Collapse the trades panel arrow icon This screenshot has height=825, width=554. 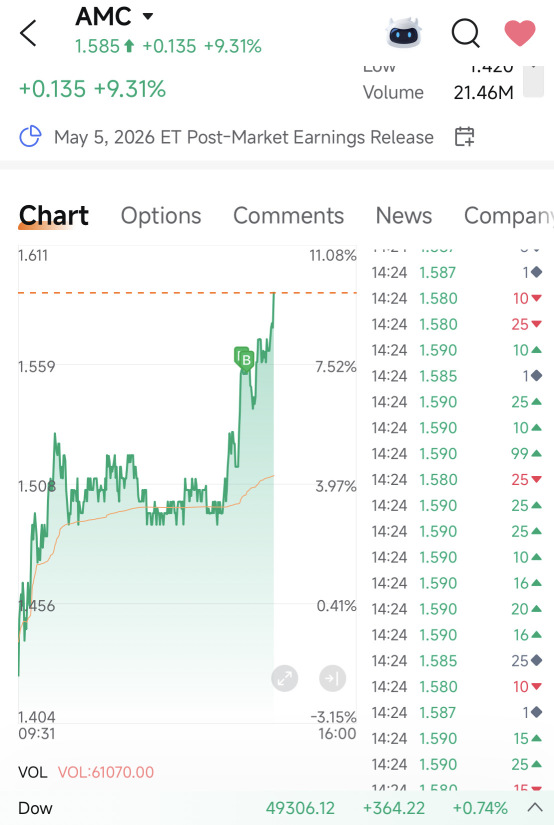[x=333, y=678]
